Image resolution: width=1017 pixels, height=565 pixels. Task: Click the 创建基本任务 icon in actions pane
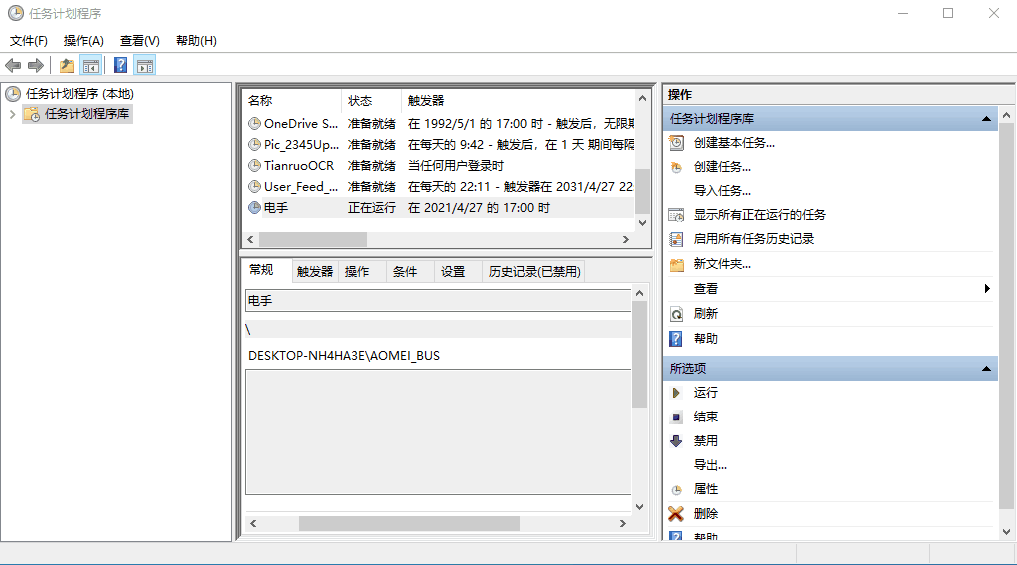[x=677, y=143]
